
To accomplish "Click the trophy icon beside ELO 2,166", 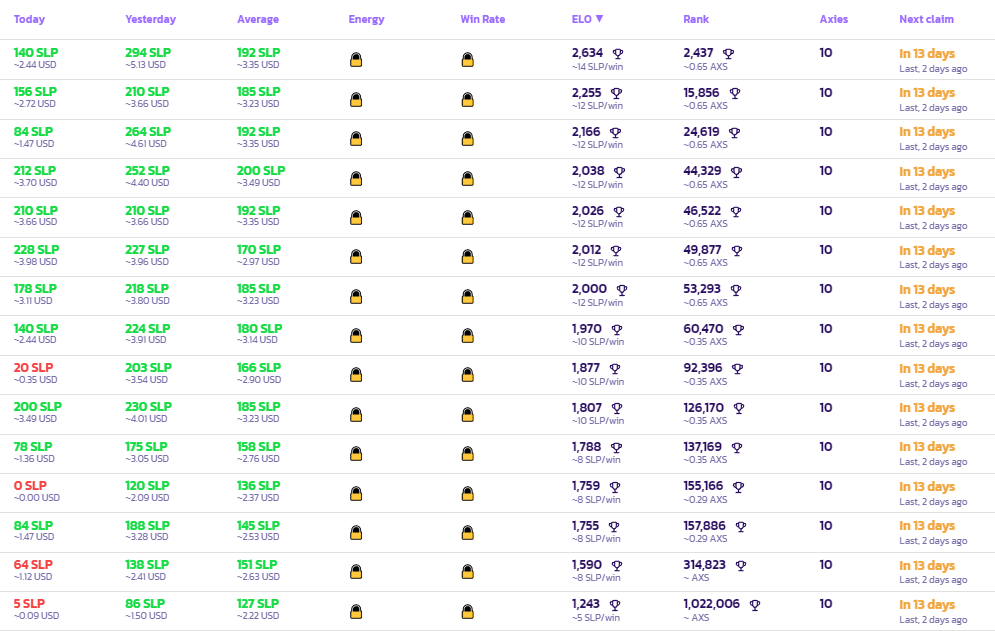I will (615, 133).
